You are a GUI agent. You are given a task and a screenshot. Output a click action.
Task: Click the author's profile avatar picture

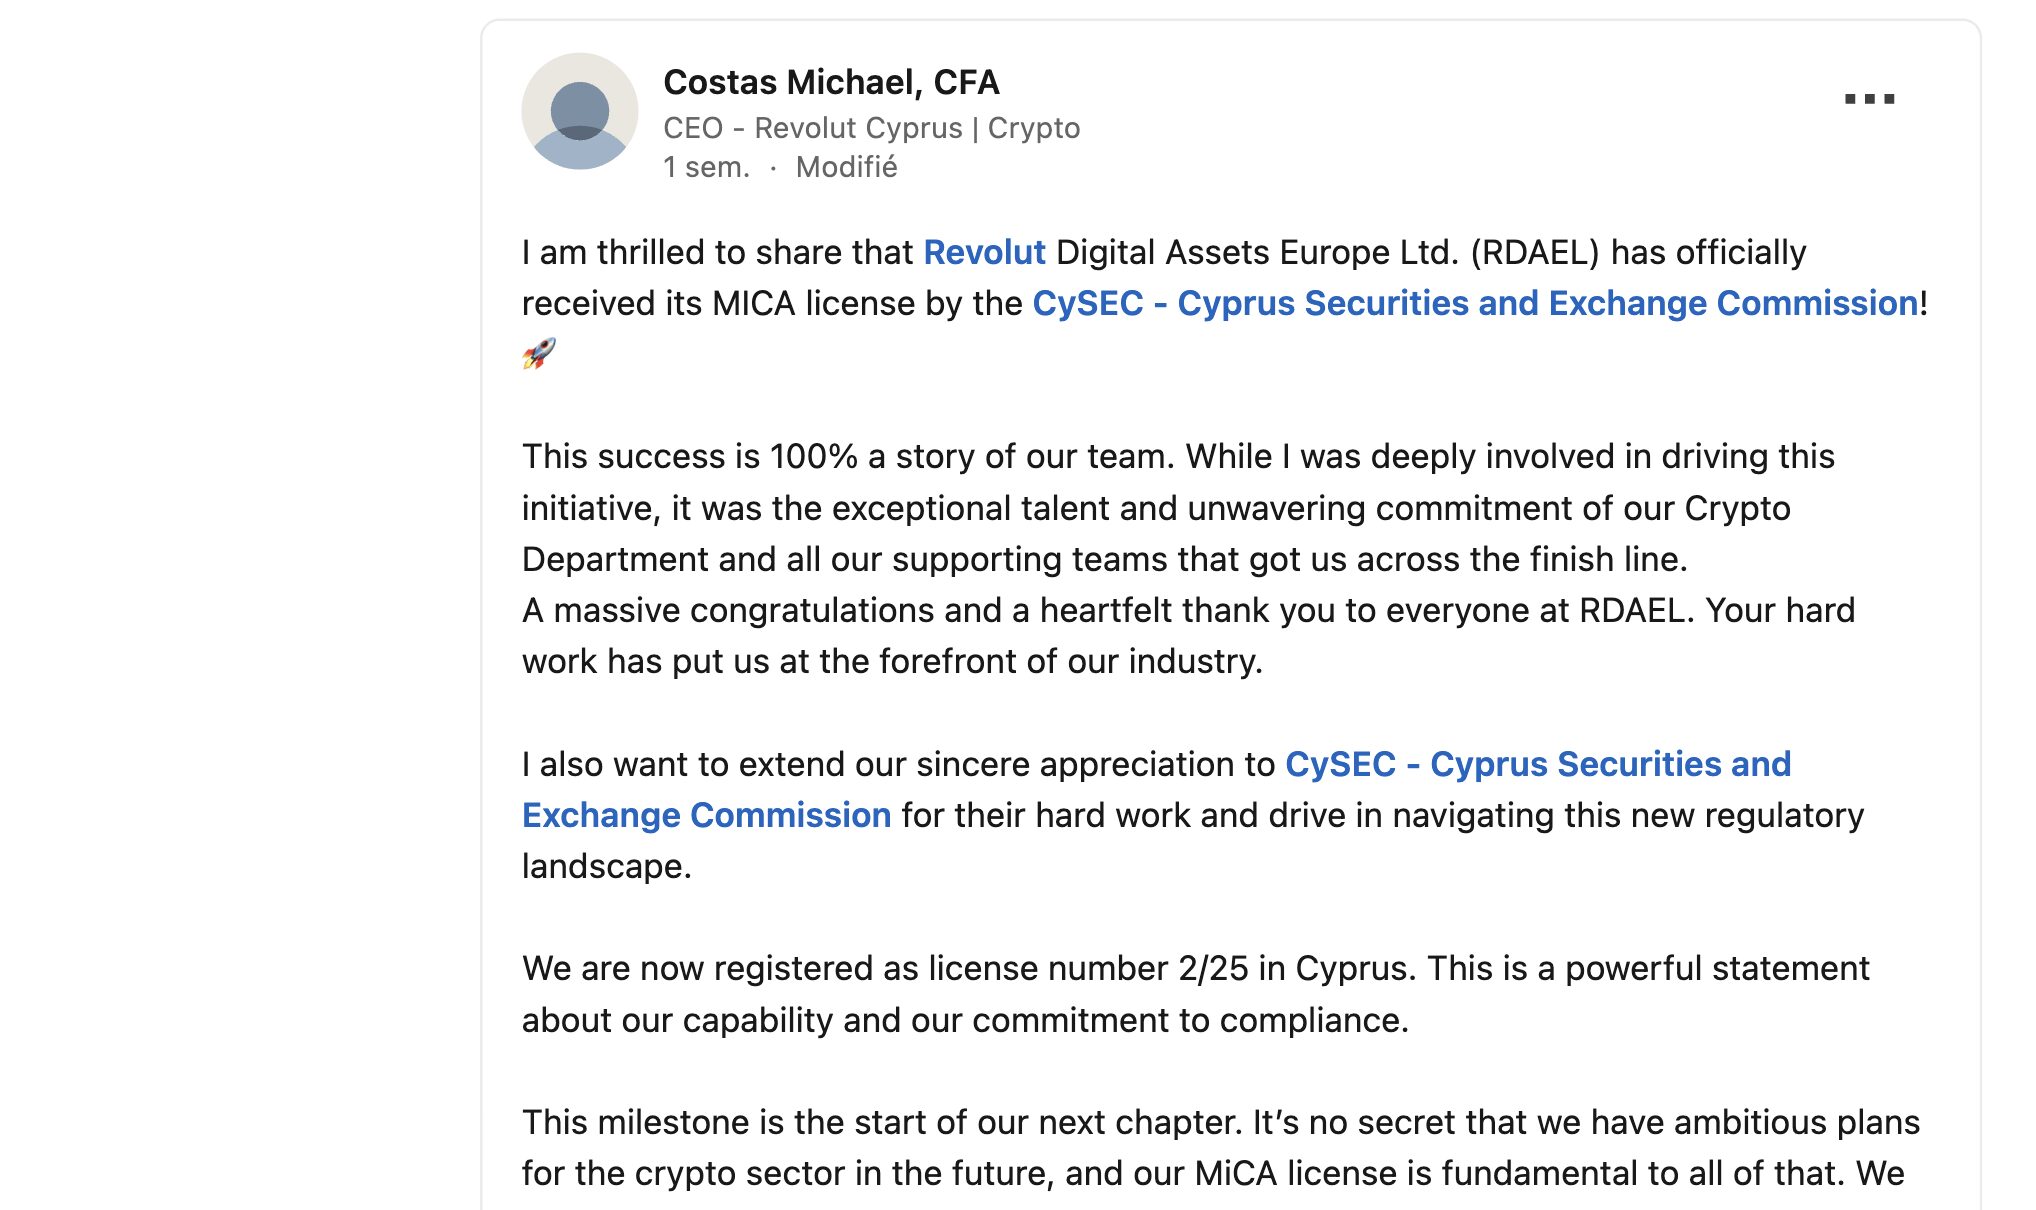click(580, 111)
